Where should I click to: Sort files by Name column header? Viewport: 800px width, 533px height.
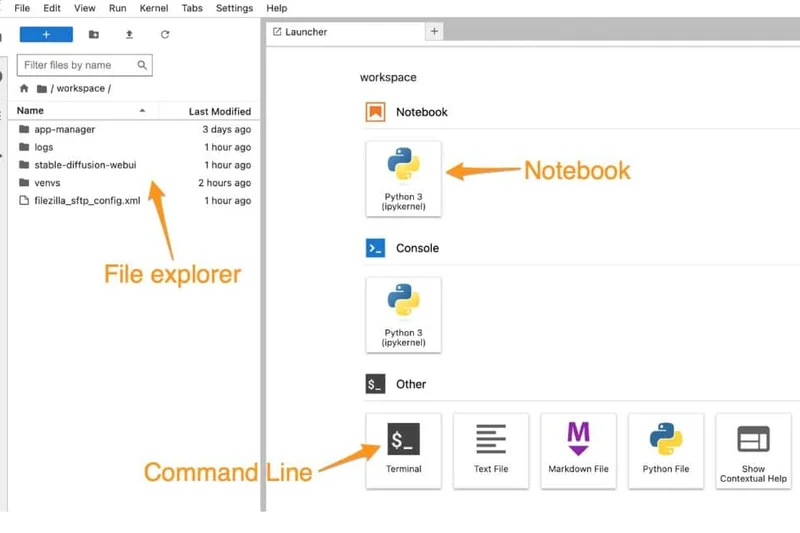[x=31, y=111]
